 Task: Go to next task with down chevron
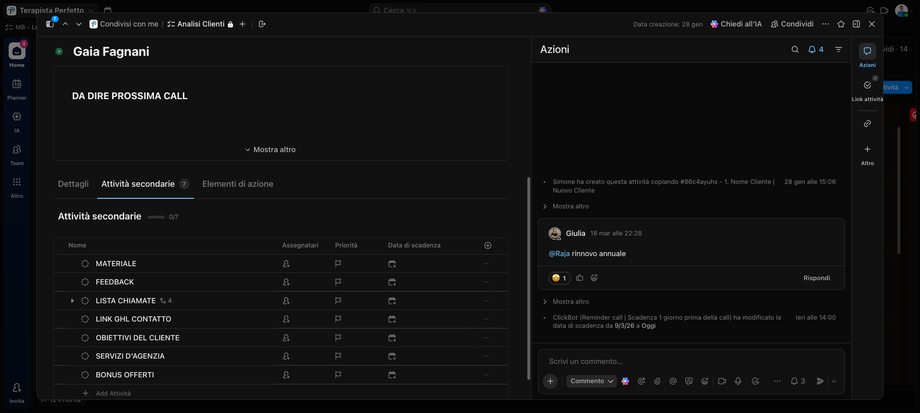tap(79, 24)
